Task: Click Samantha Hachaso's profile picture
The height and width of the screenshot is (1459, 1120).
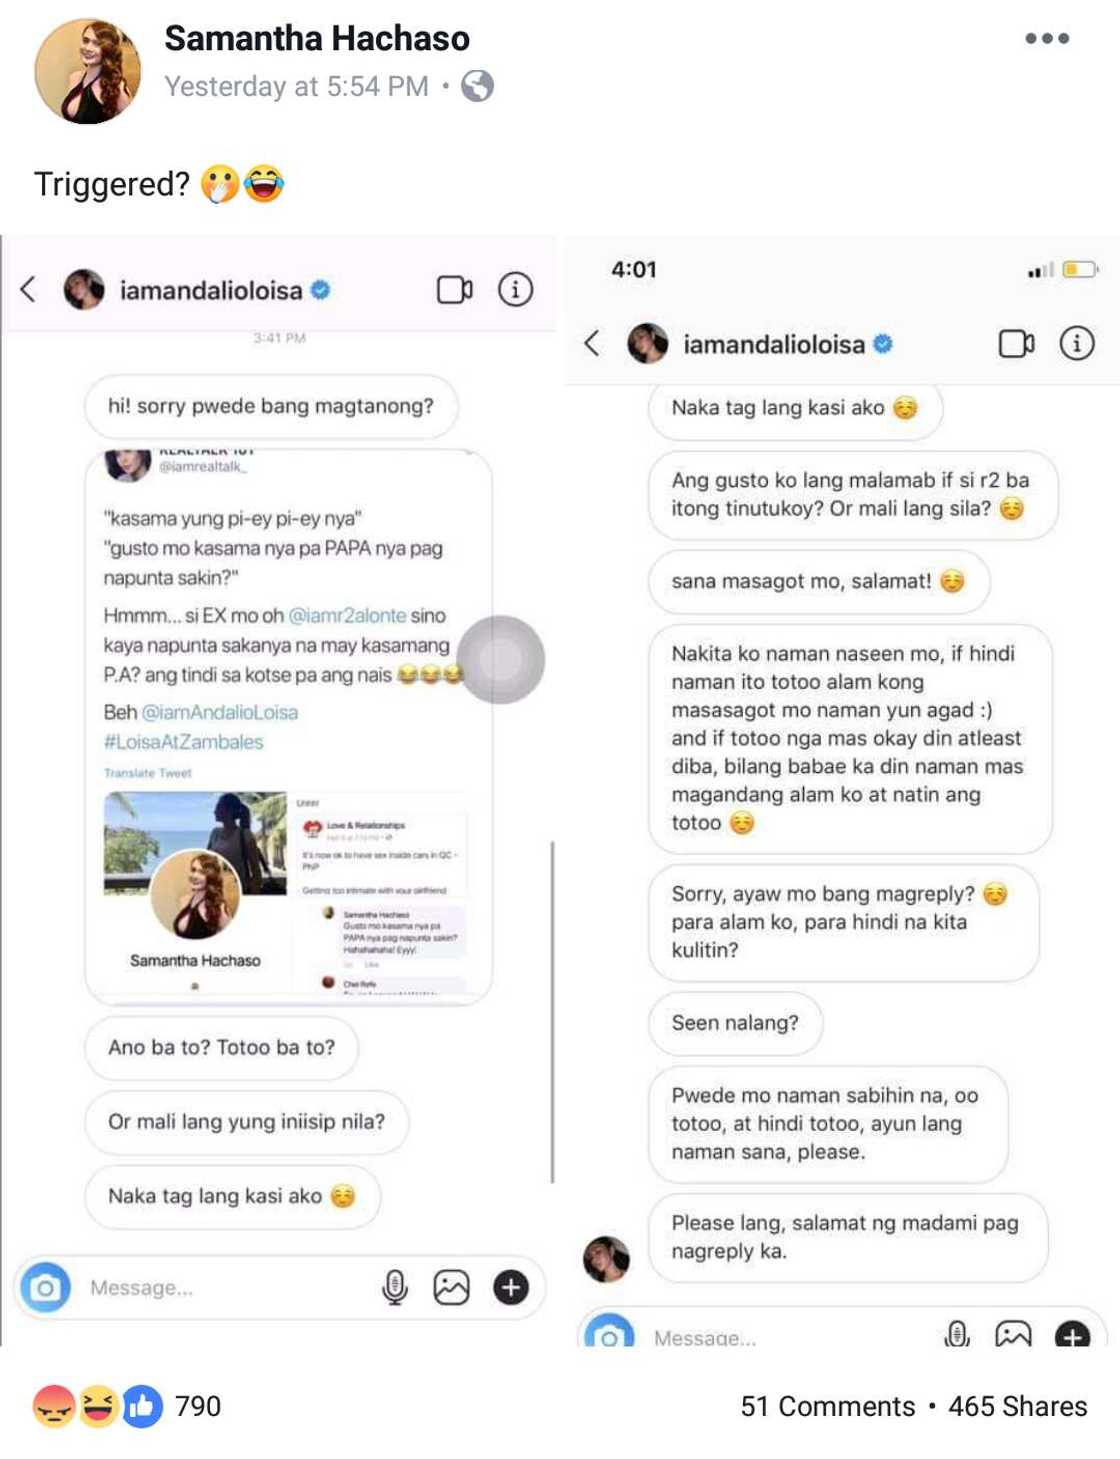Action: (88, 70)
